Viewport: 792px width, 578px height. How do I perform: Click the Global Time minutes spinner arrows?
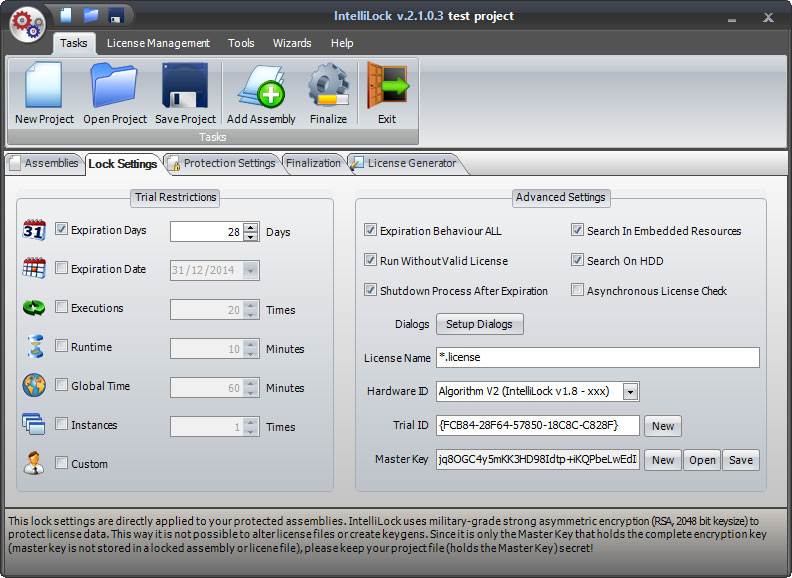[x=251, y=388]
